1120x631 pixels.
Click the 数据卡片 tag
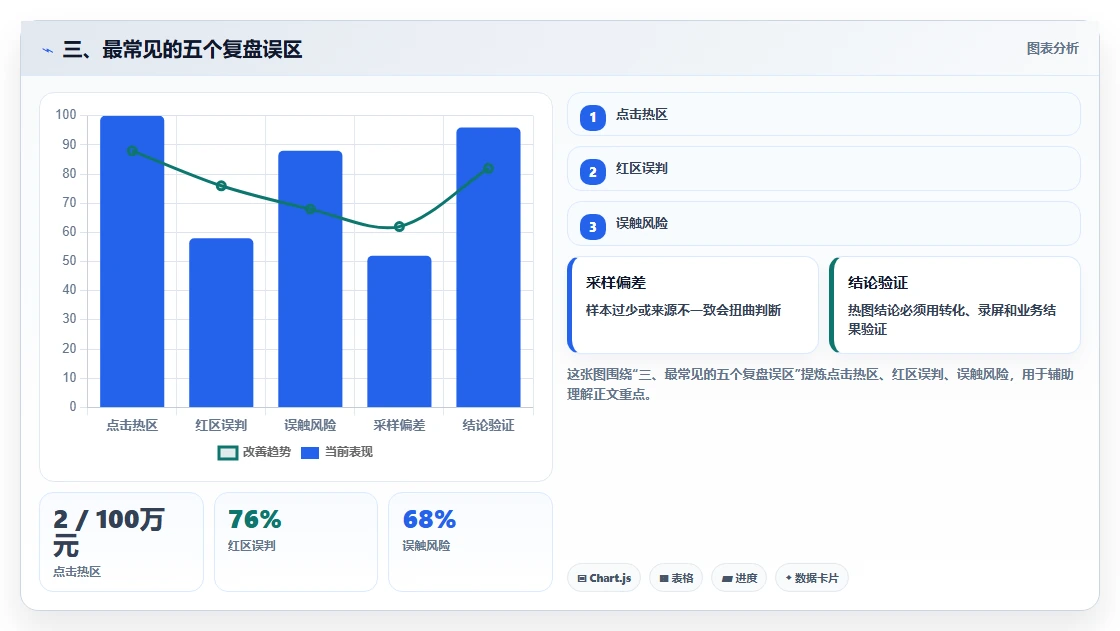(x=811, y=577)
